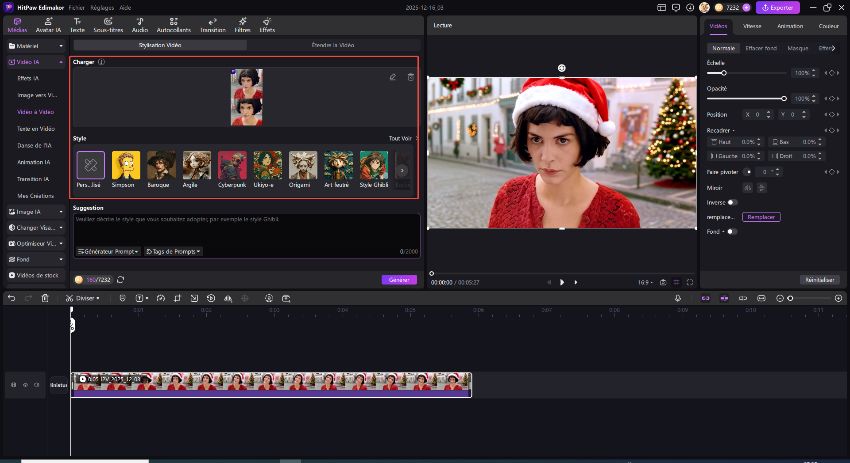The height and width of the screenshot is (463, 850).
Task: Select the Autocollants sticker tool
Action: 173,25
